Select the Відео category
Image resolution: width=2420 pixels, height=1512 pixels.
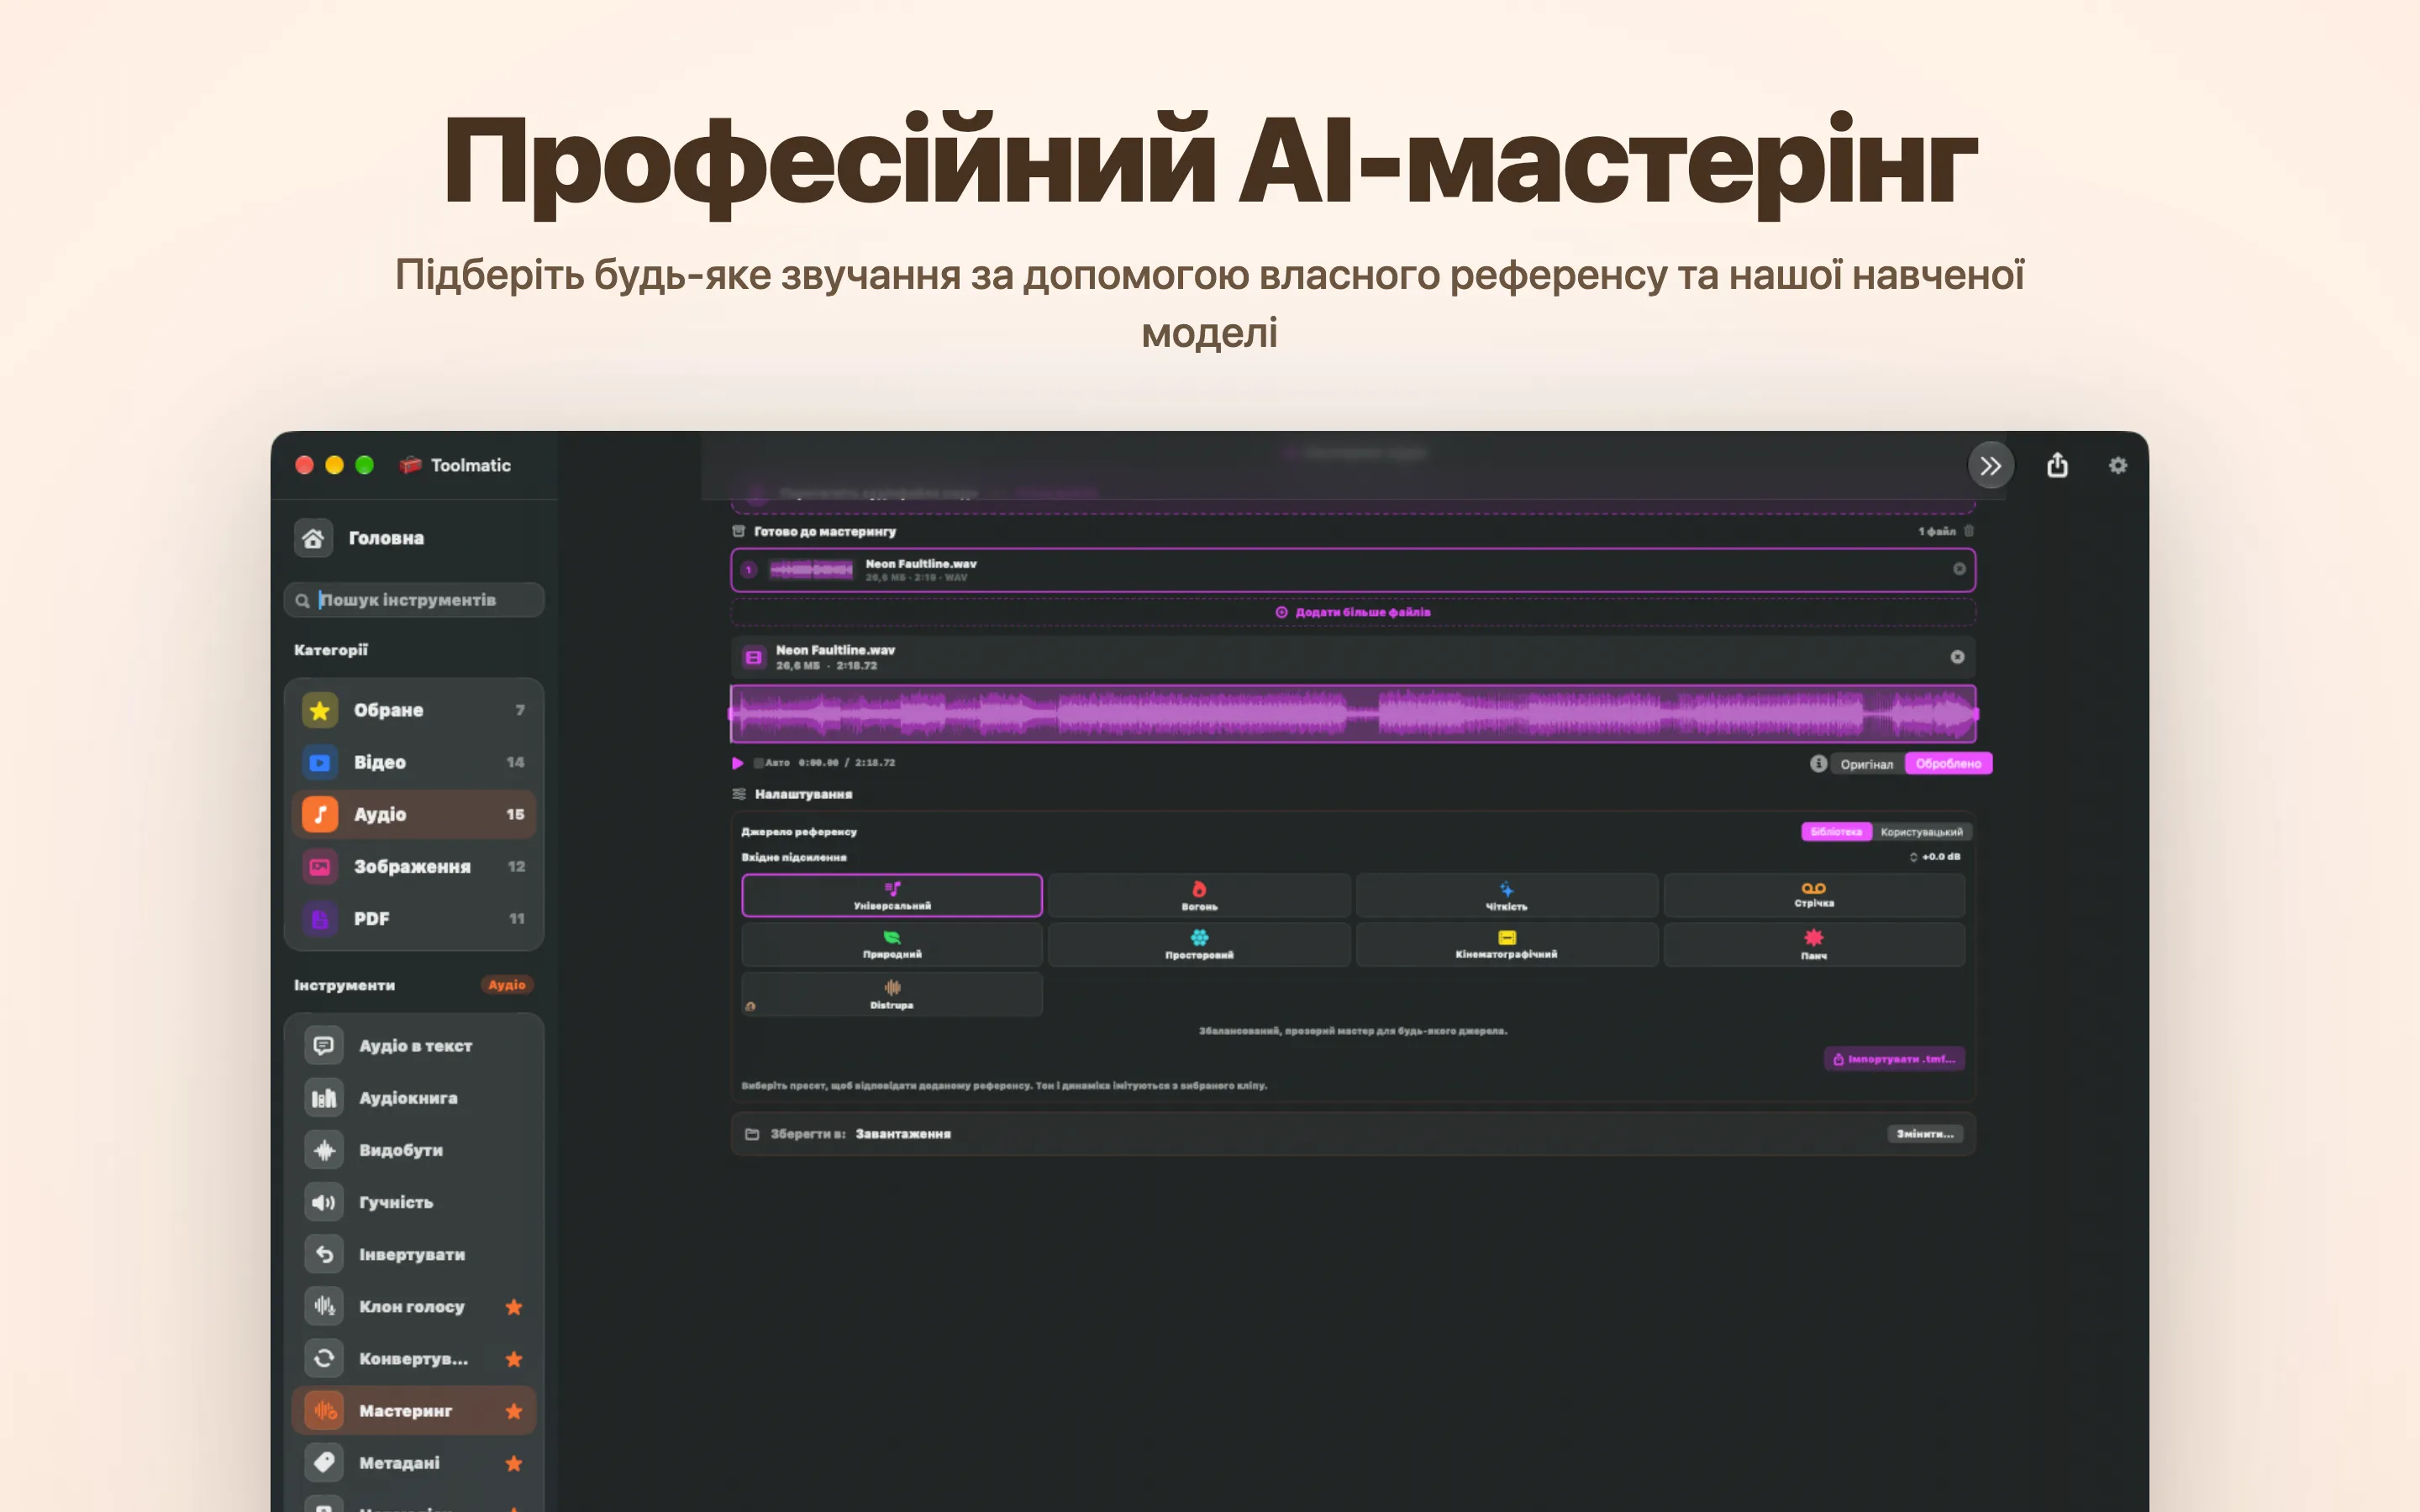[414, 762]
